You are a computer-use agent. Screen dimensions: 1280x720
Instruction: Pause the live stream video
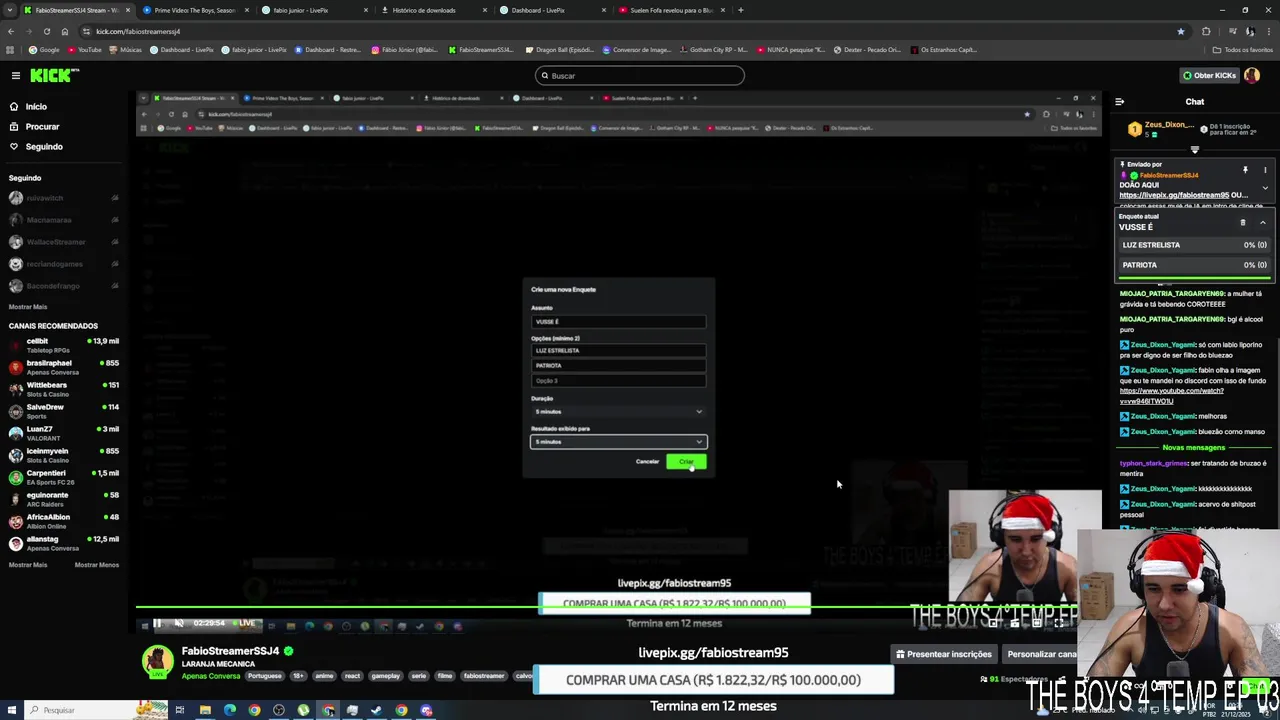coord(157,623)
